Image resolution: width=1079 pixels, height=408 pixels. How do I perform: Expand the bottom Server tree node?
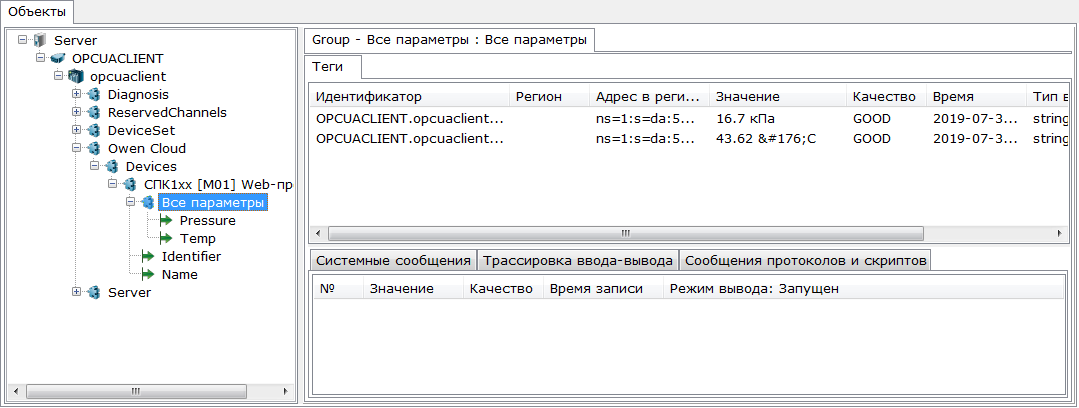[x=76, y=292]
